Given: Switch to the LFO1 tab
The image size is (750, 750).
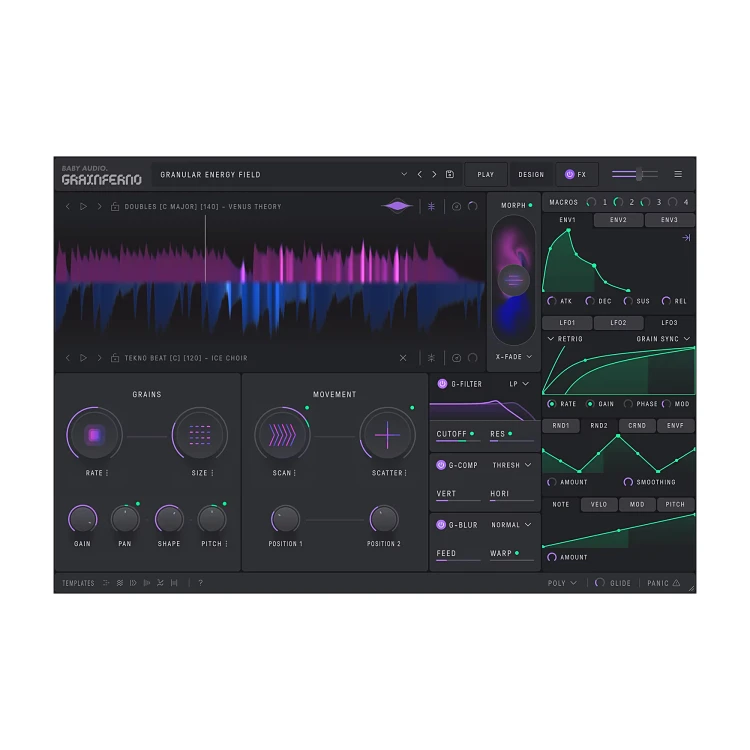Looking at the screenshot, I should coord(567,322).
